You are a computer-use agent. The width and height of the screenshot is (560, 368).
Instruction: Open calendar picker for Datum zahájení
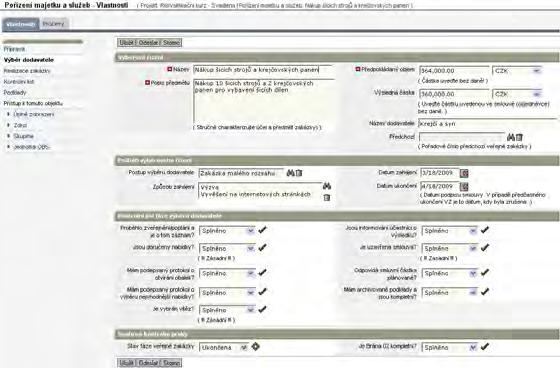click(464, 173)
